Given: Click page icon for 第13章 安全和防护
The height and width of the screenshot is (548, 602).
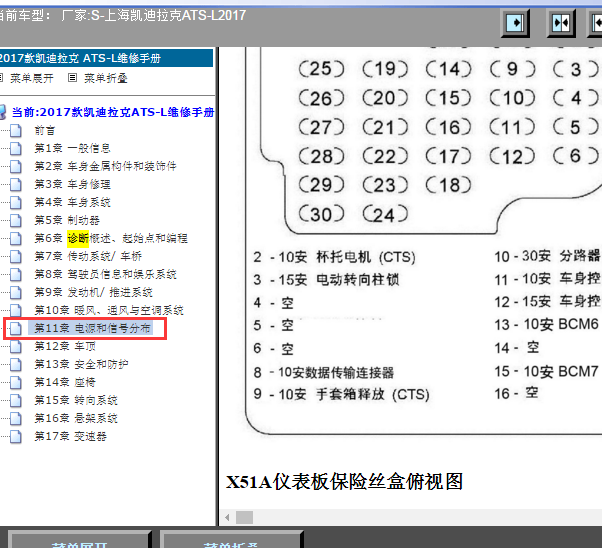Looking at the screenshot, I should [x=16, y=364].
